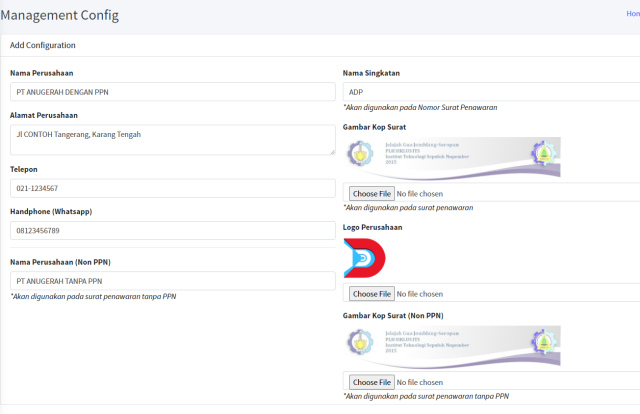Focus the Alamat Perusahaan text area
Viewport: 640px width, 414px height.
click(172, 139)
